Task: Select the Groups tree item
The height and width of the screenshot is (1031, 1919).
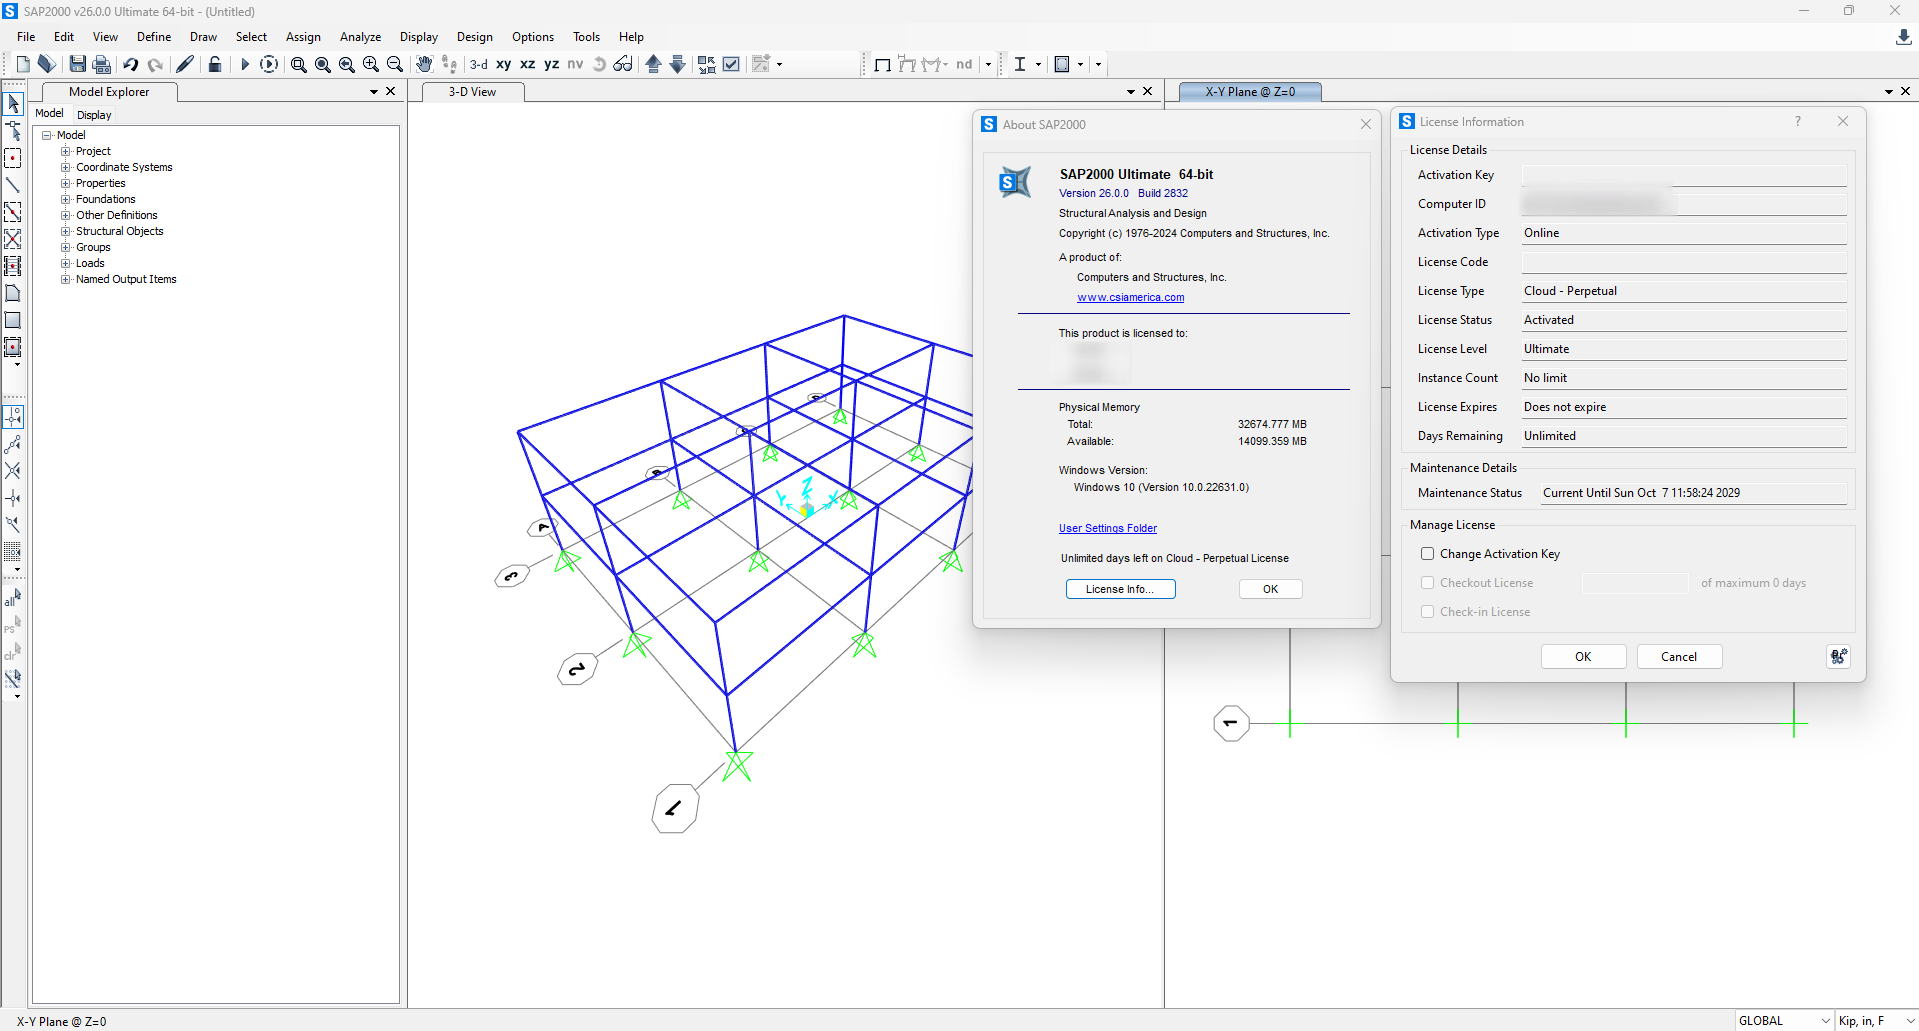Action: click(93, 247)
